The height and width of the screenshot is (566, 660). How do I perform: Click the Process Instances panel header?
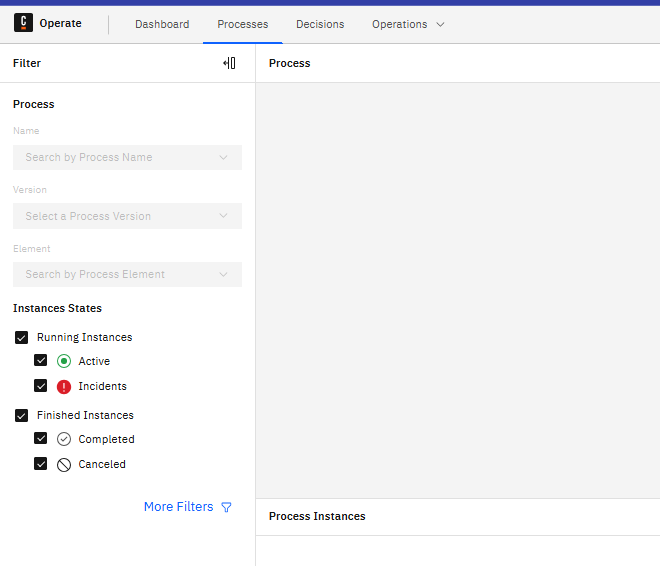point(317,516)
